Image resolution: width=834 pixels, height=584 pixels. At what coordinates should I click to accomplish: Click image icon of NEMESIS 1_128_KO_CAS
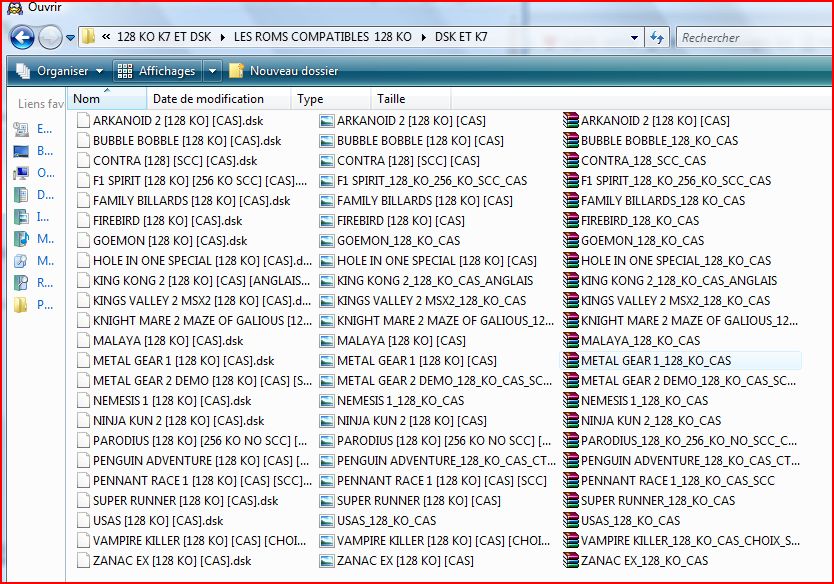pyautogui.click(x=327, y=401)
